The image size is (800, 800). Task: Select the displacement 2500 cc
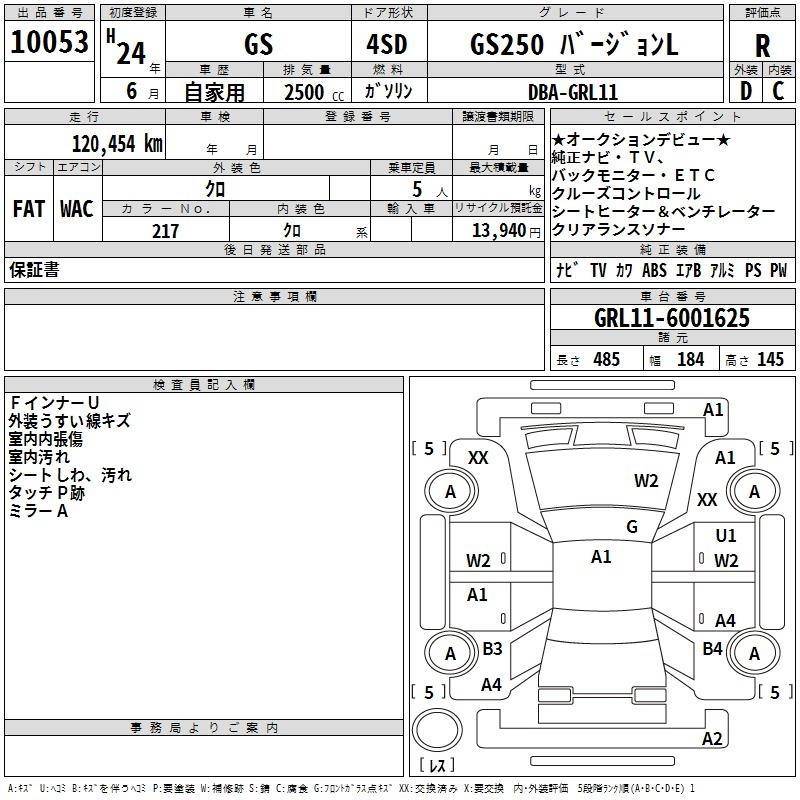(x=314, y=92)
